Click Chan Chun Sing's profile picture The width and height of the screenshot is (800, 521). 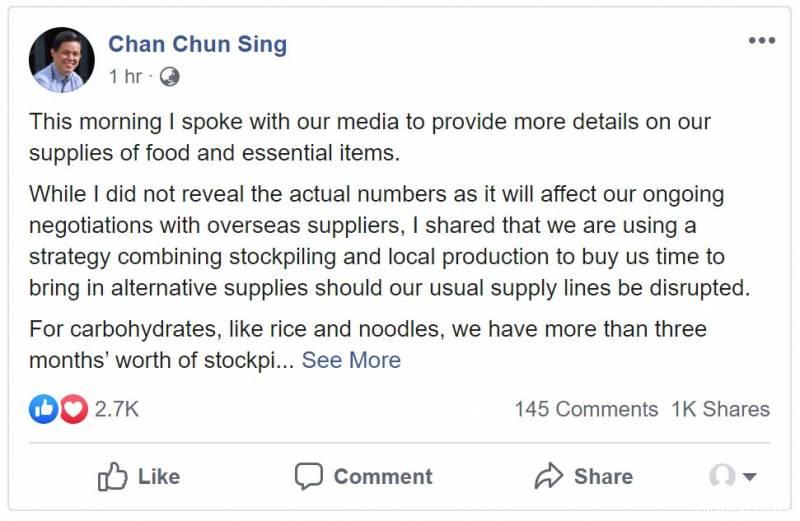click(x=62, y=59)
